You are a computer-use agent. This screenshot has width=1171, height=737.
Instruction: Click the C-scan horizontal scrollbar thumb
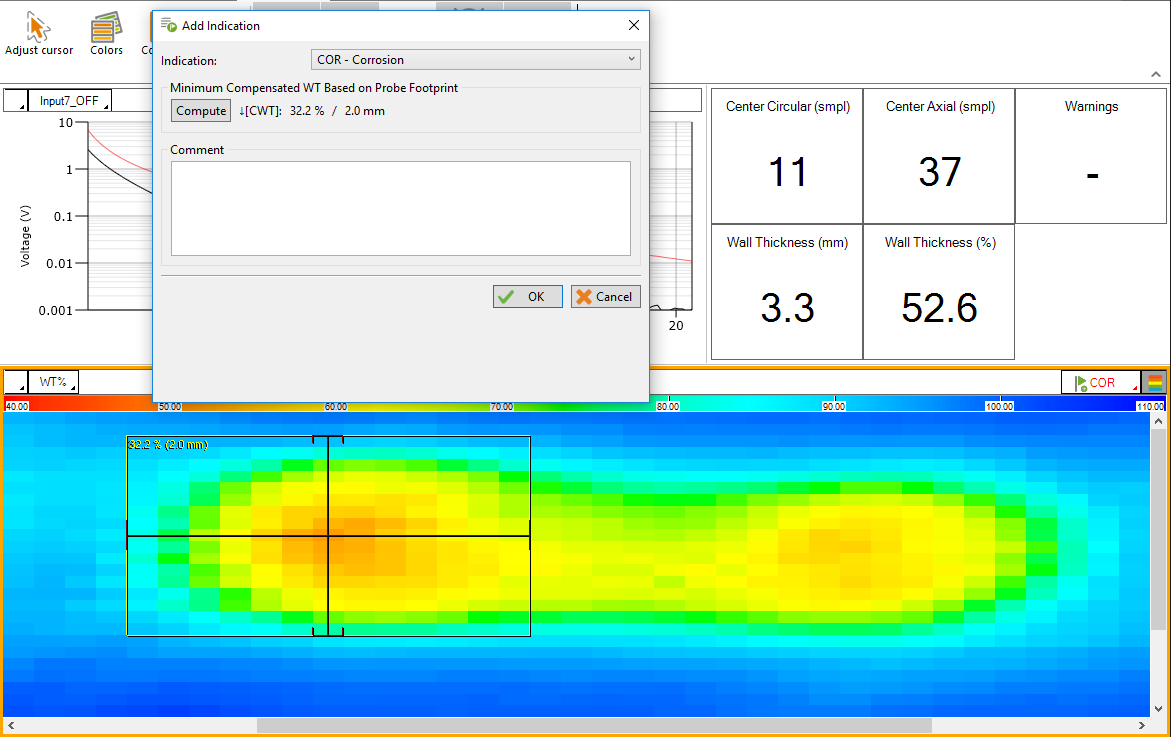(x=593, y=725)
